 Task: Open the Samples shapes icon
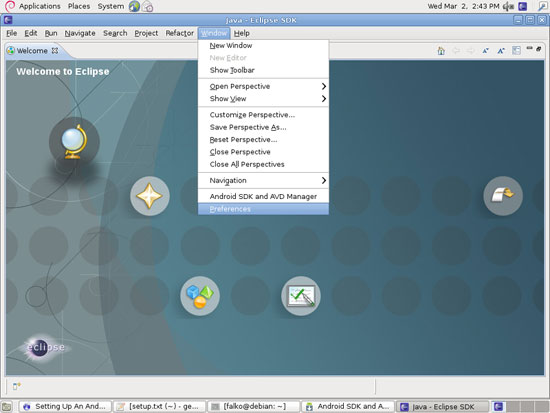coord(200,296)
